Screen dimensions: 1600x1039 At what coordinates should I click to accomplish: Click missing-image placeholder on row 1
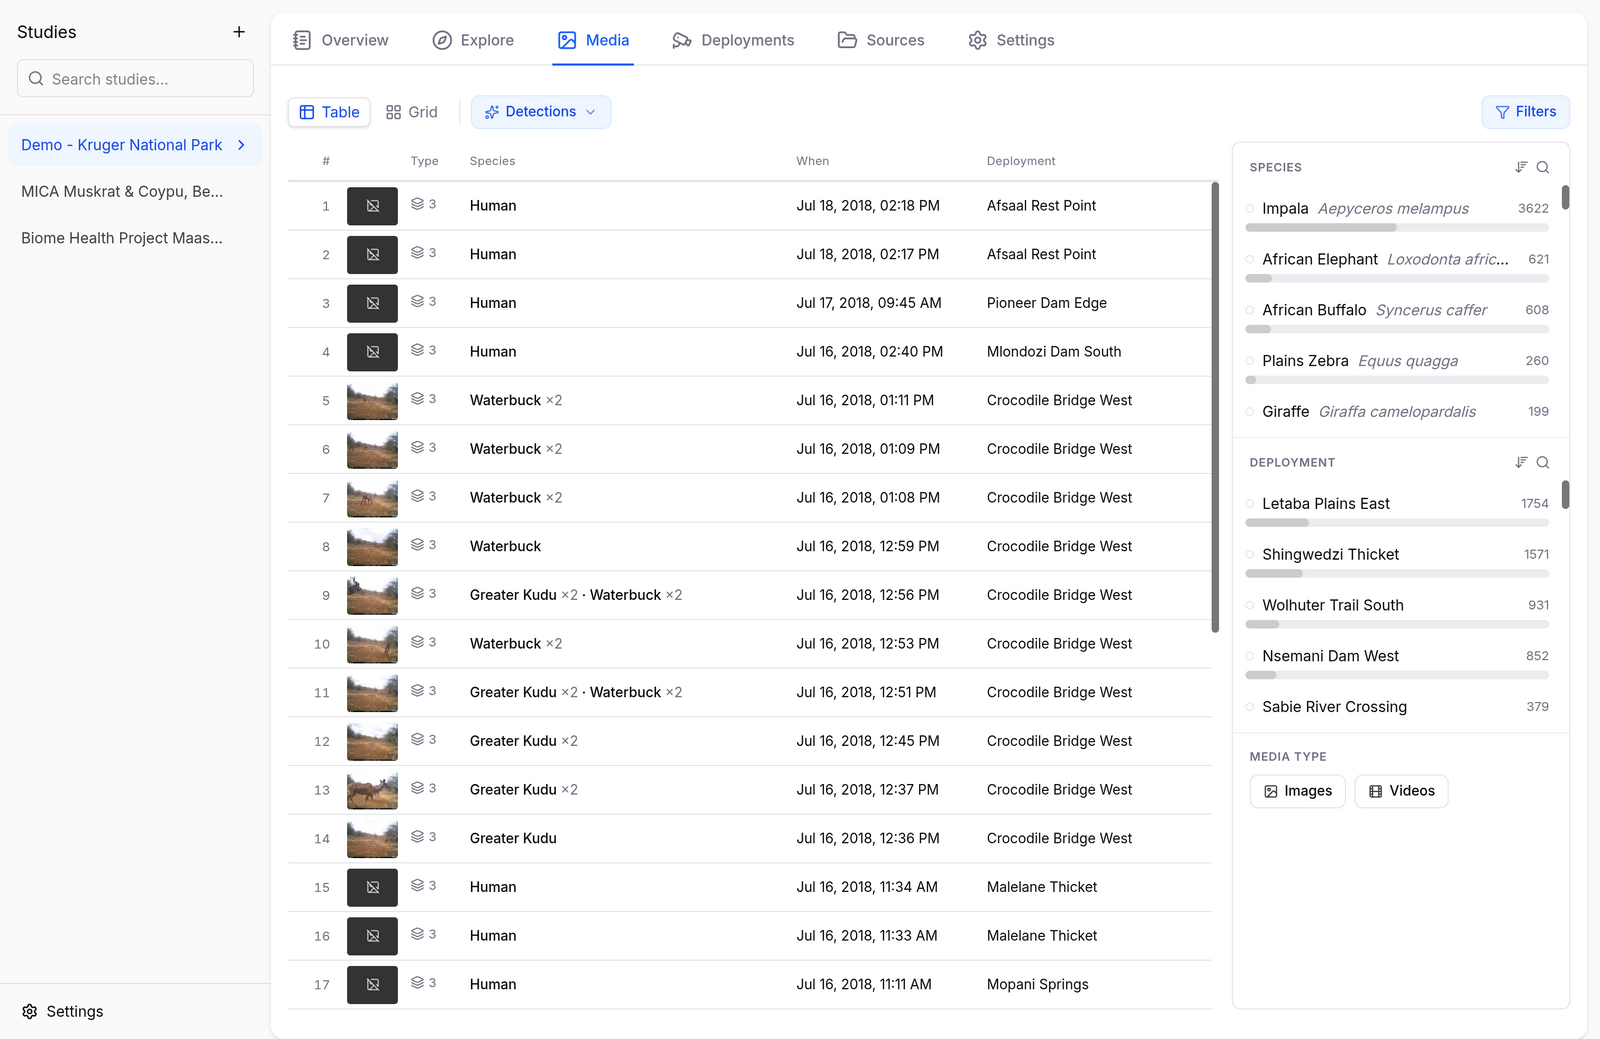pos(372,206)
